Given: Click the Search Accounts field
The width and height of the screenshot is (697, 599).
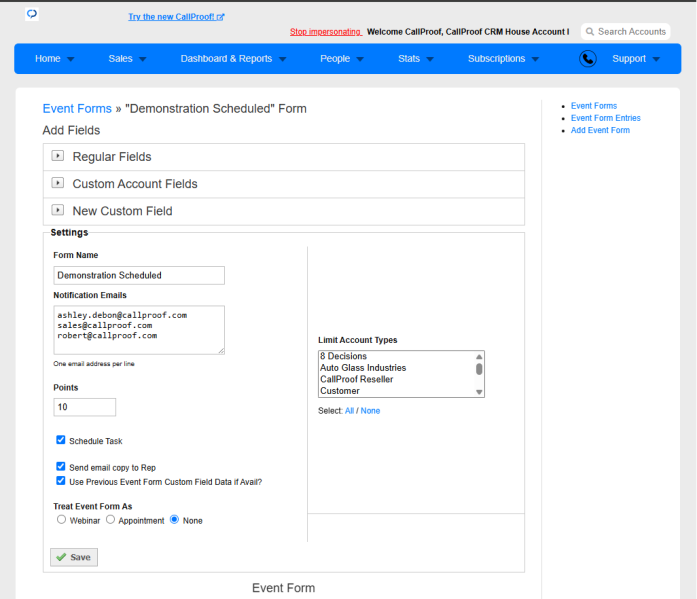Looking at the screenshot, I should [625, 32].
